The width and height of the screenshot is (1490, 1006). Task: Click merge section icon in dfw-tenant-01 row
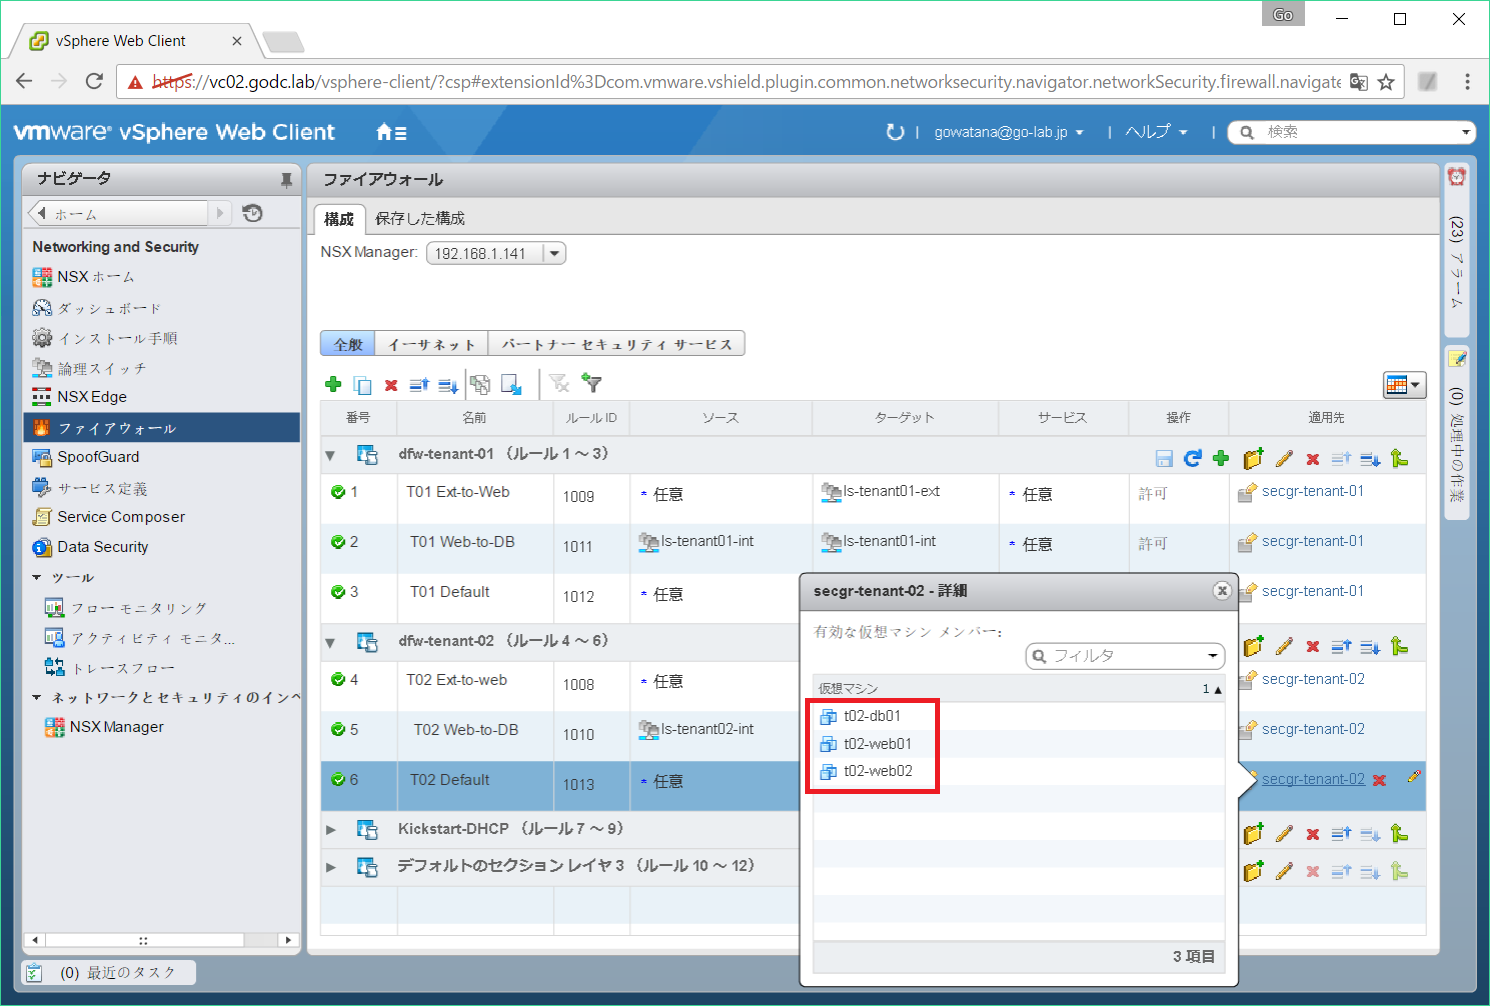1400,458
